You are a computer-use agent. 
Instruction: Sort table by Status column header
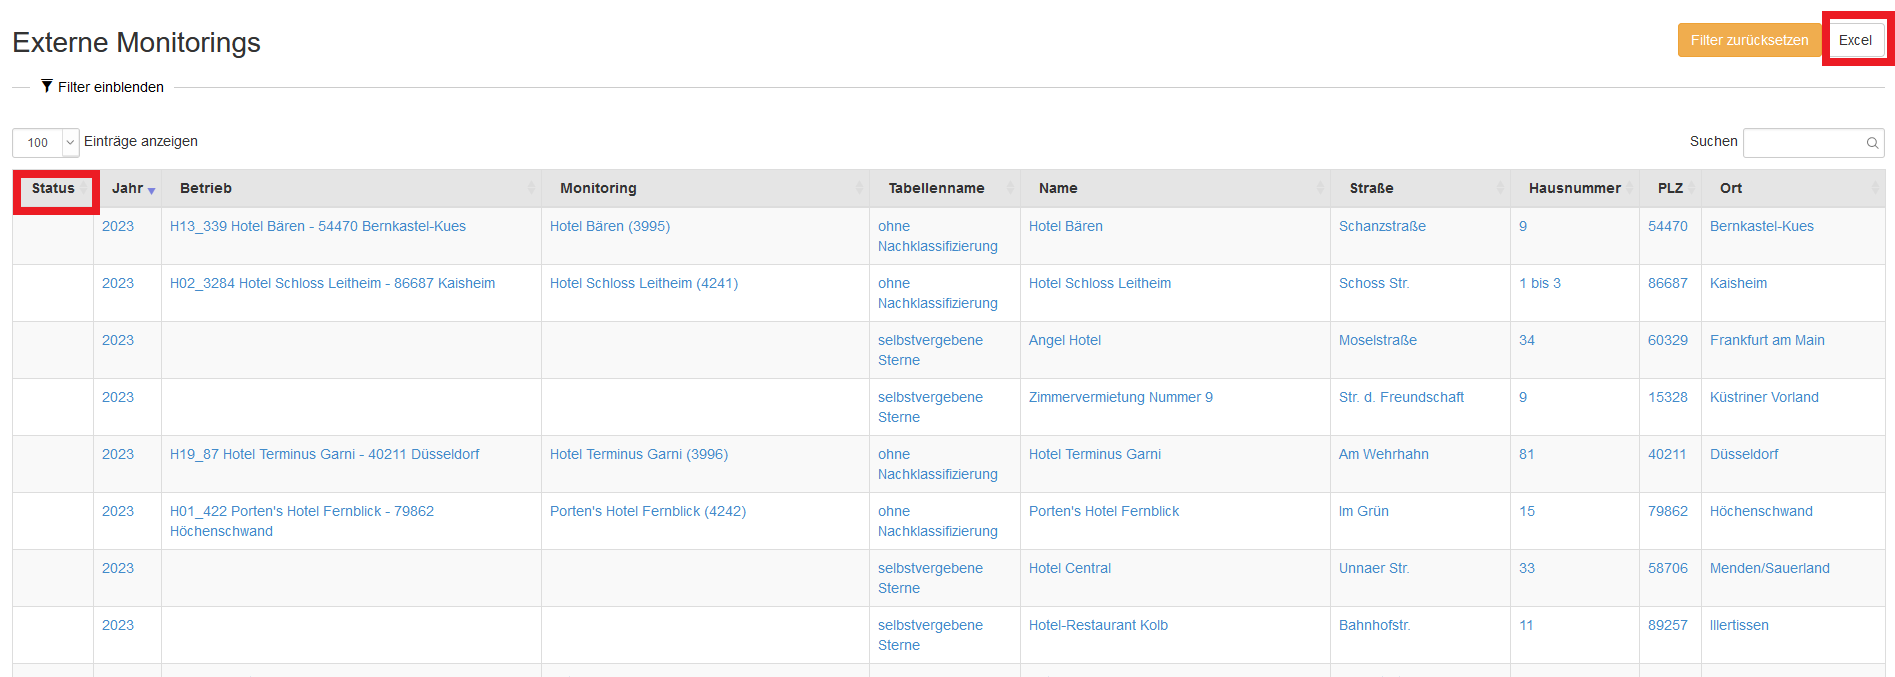click(x=54, y=188)
